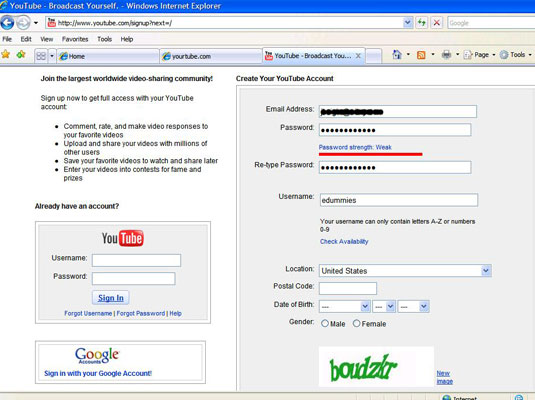Switch to the yourtube.com tab
This screenshot has width=535, height=400.
point(211,56)
